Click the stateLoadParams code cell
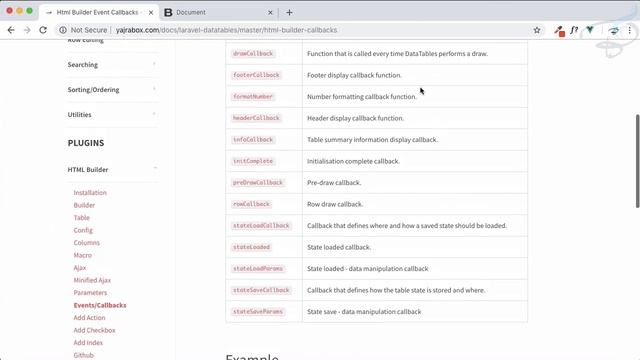This screenshot has width=640, height=360. [x=258, y=269]
